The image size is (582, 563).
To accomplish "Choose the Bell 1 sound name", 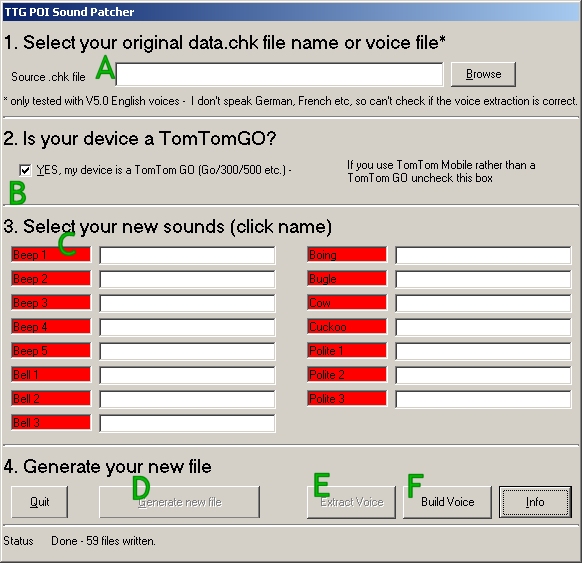I will 51,374.
